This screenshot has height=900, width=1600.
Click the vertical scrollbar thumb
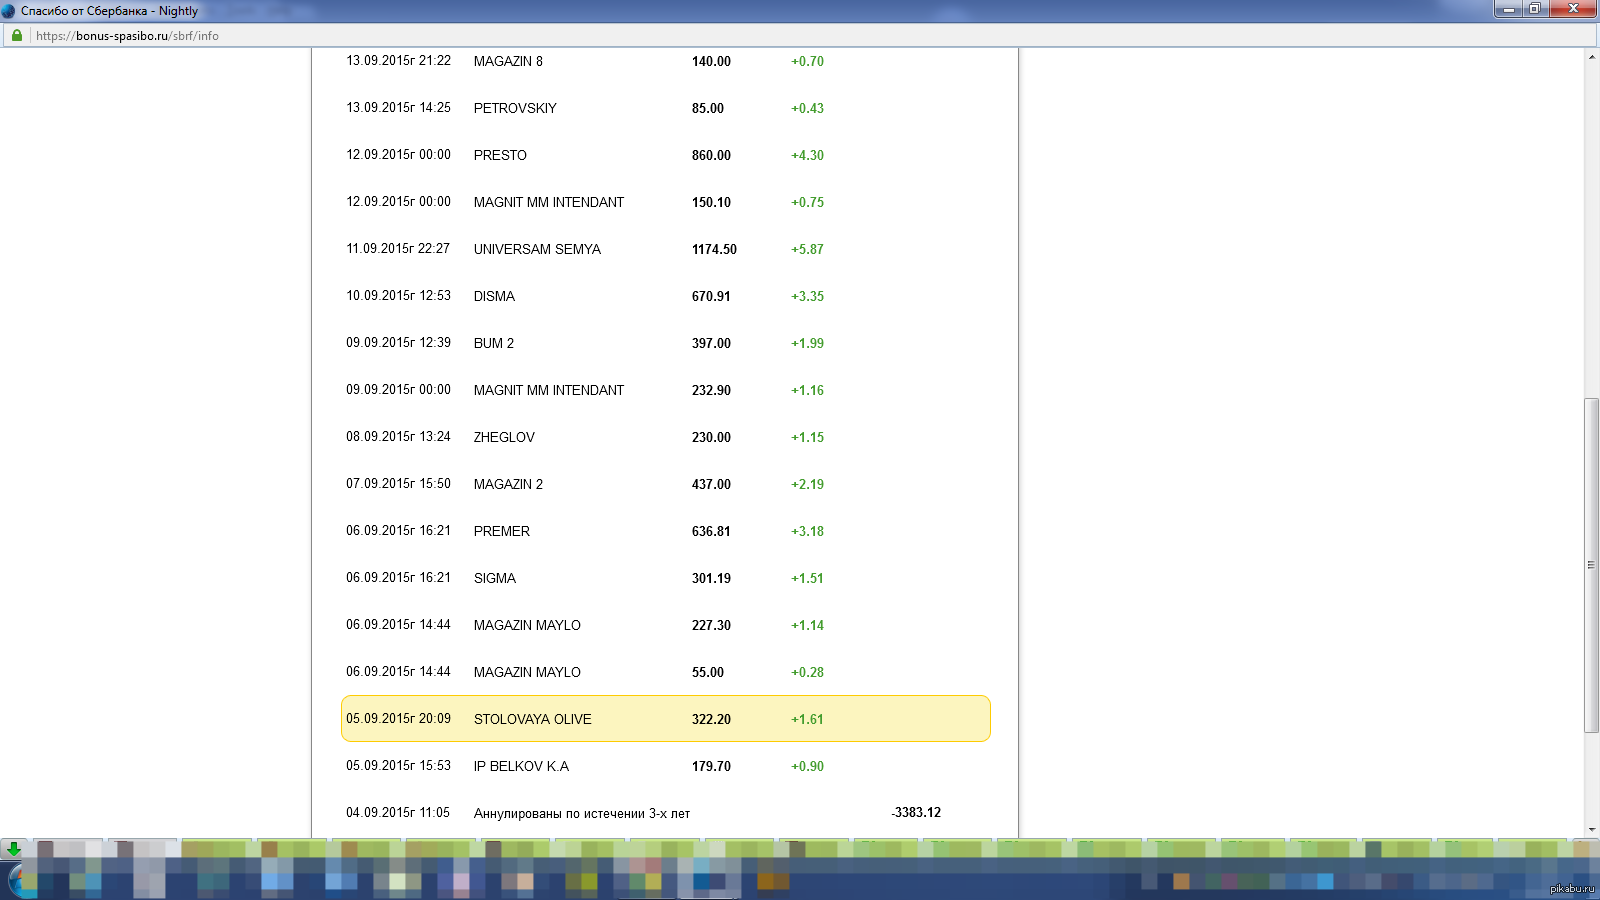tap(1591, 565)
